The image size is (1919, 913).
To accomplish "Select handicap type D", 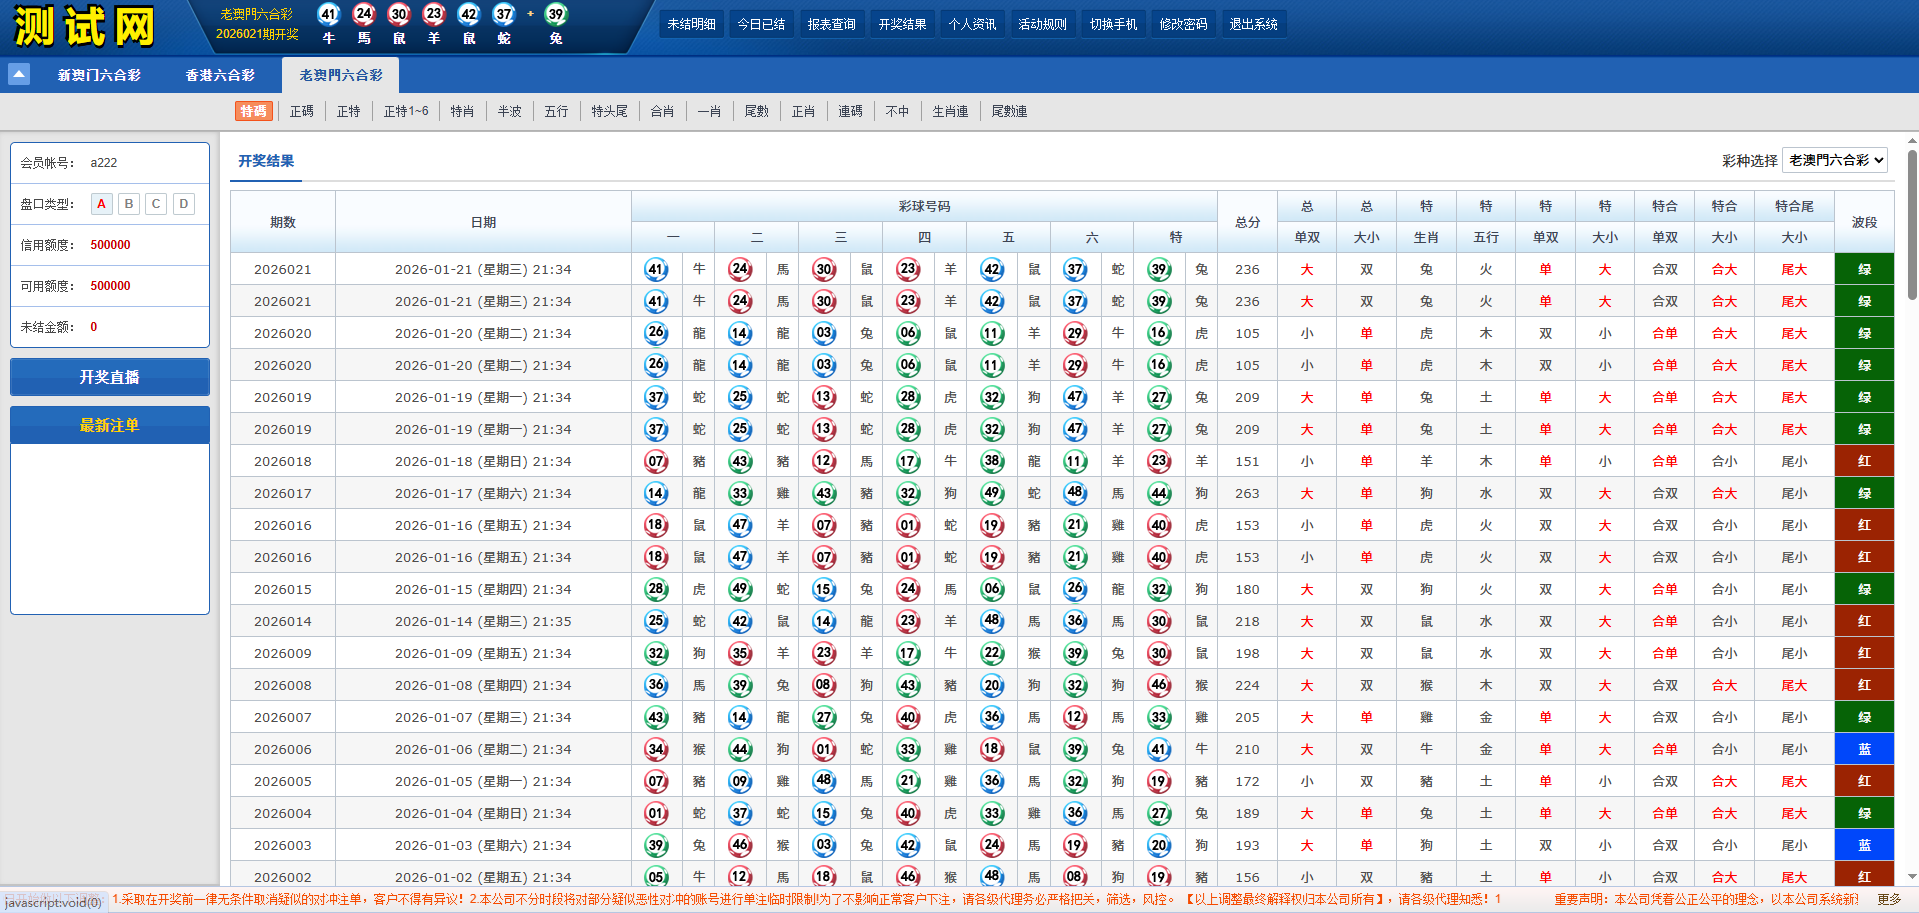I will 184,204.
